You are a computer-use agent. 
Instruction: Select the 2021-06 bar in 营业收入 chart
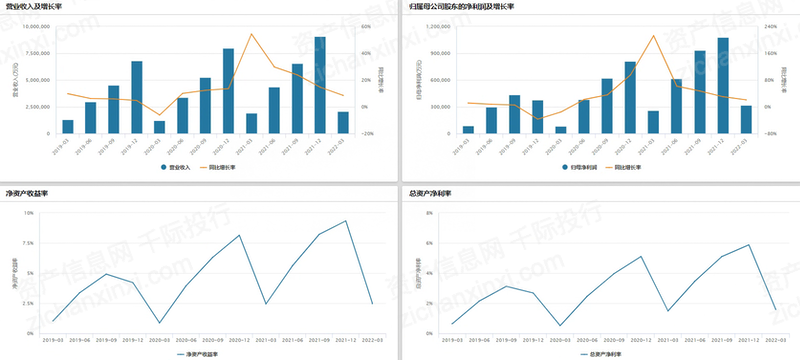pos(274,111)
